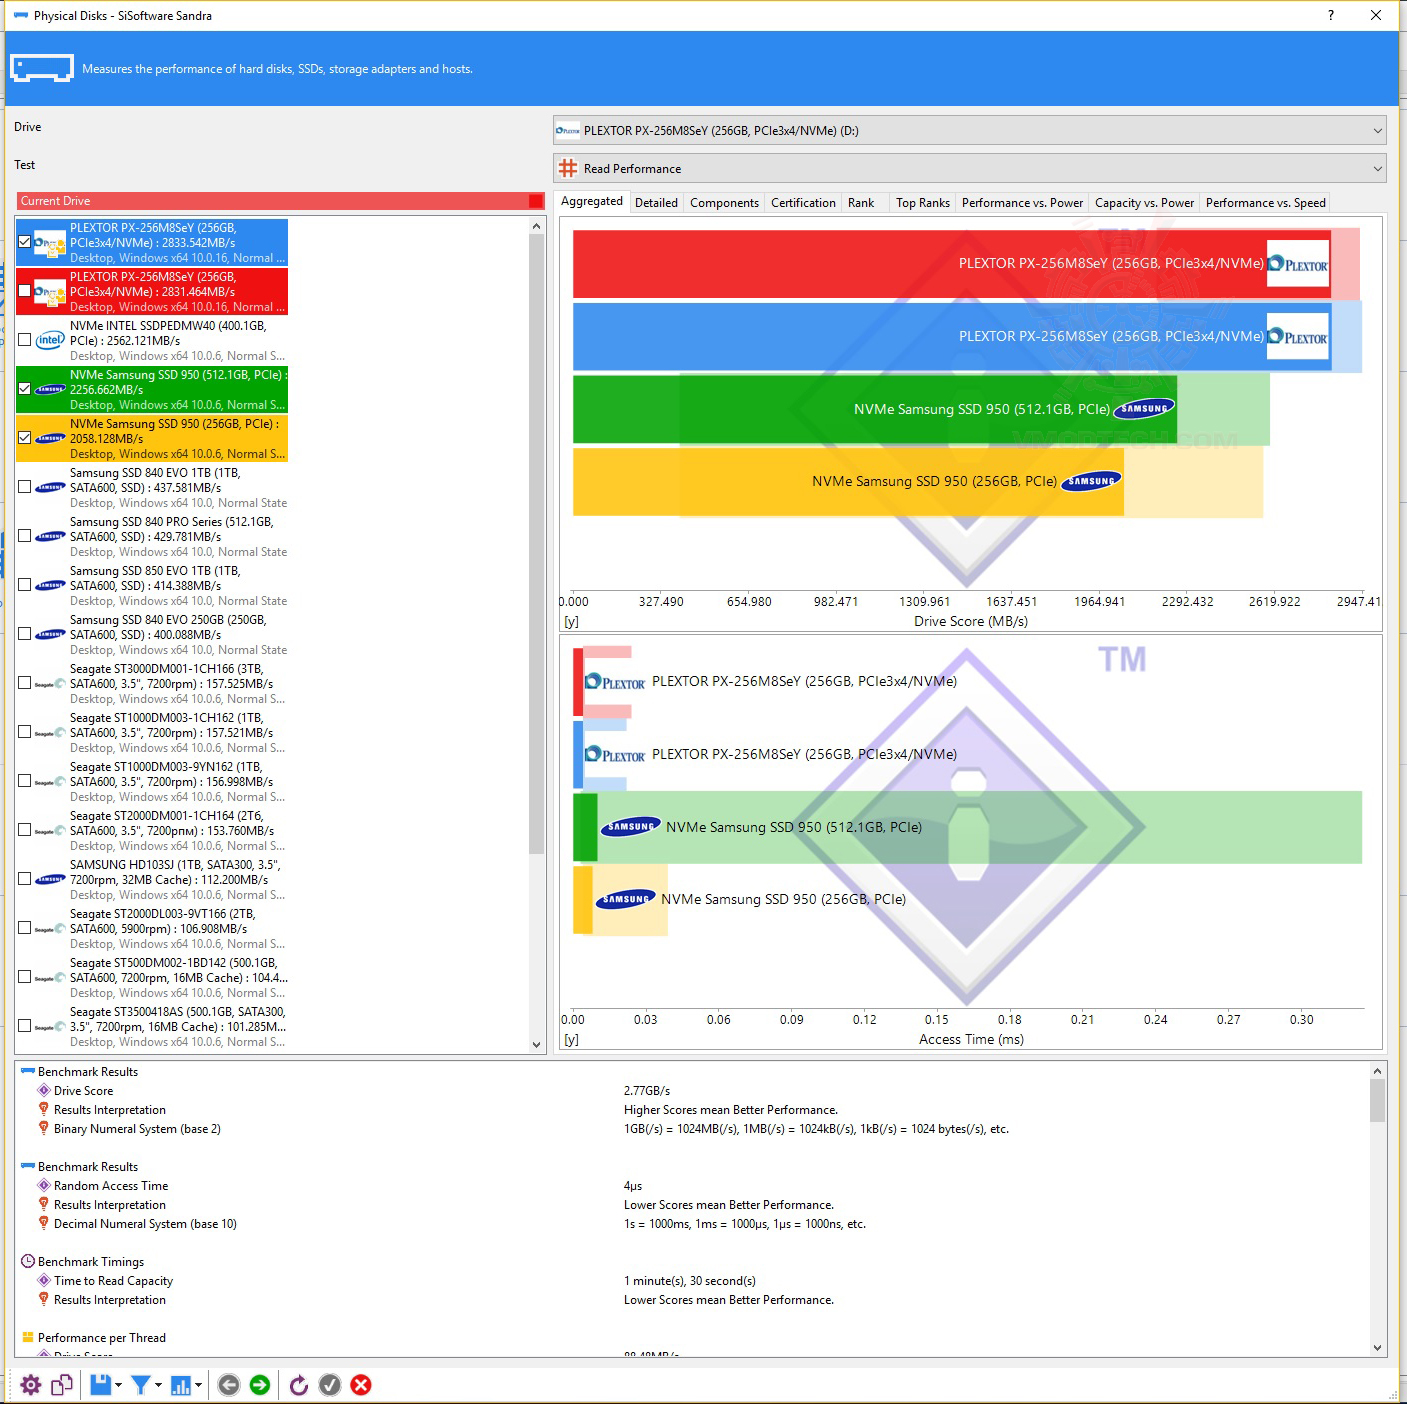
Task: Click the red X cancel icon
Action: tap(362, 1385)
